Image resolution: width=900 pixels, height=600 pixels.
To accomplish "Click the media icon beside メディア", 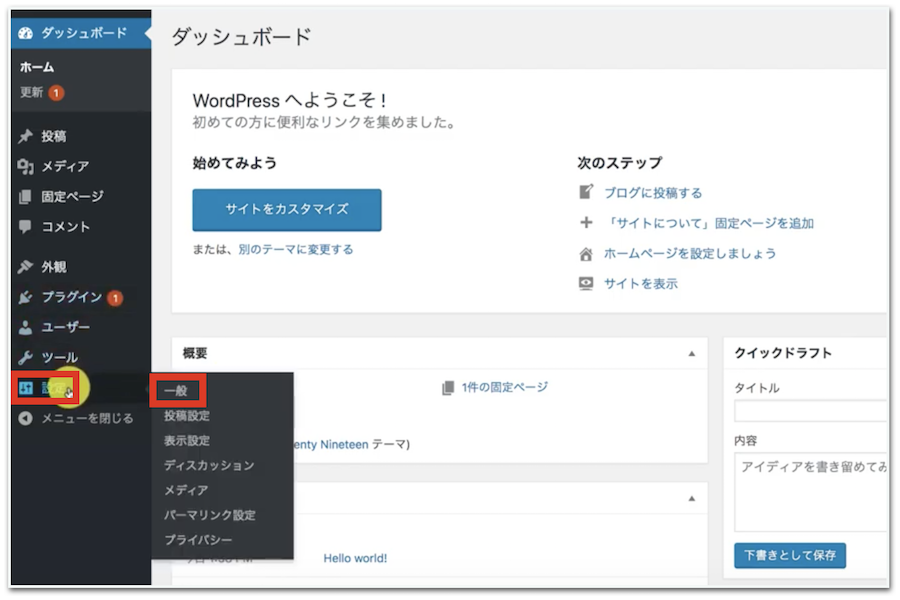I will coord(26,167).
